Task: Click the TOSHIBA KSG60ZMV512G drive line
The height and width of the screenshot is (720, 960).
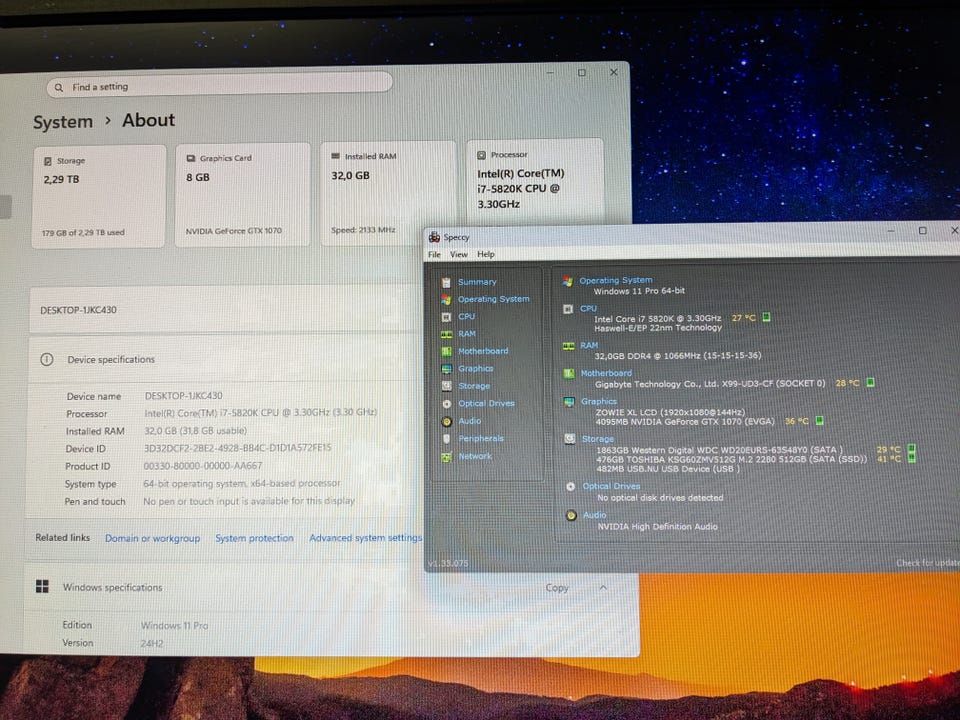Action: (732, 459)
